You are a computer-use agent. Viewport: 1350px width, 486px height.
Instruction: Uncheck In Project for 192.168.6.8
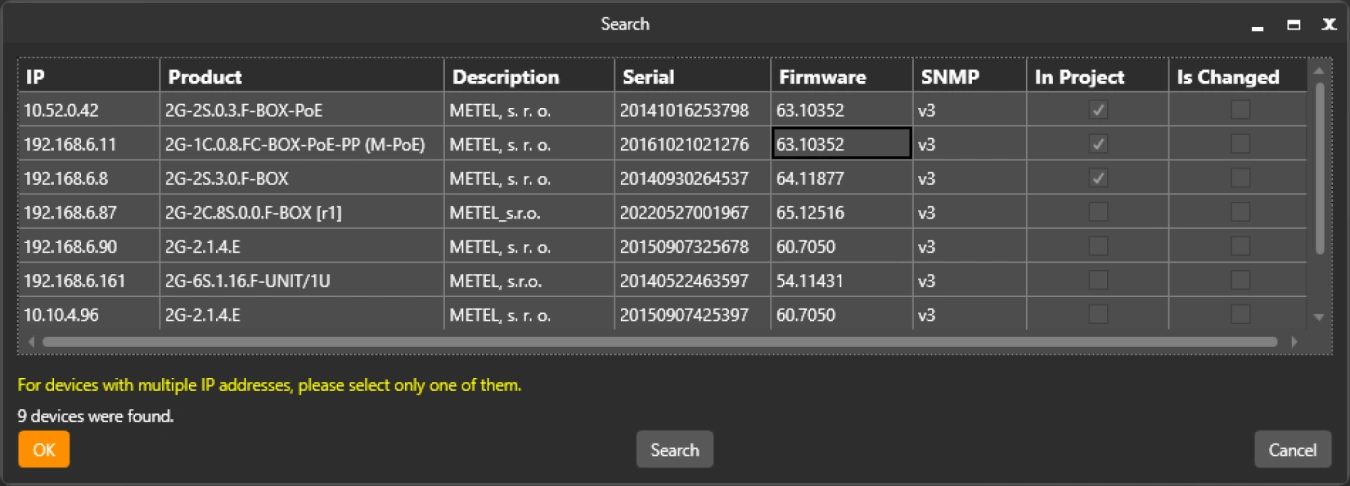coord(1098,178)
